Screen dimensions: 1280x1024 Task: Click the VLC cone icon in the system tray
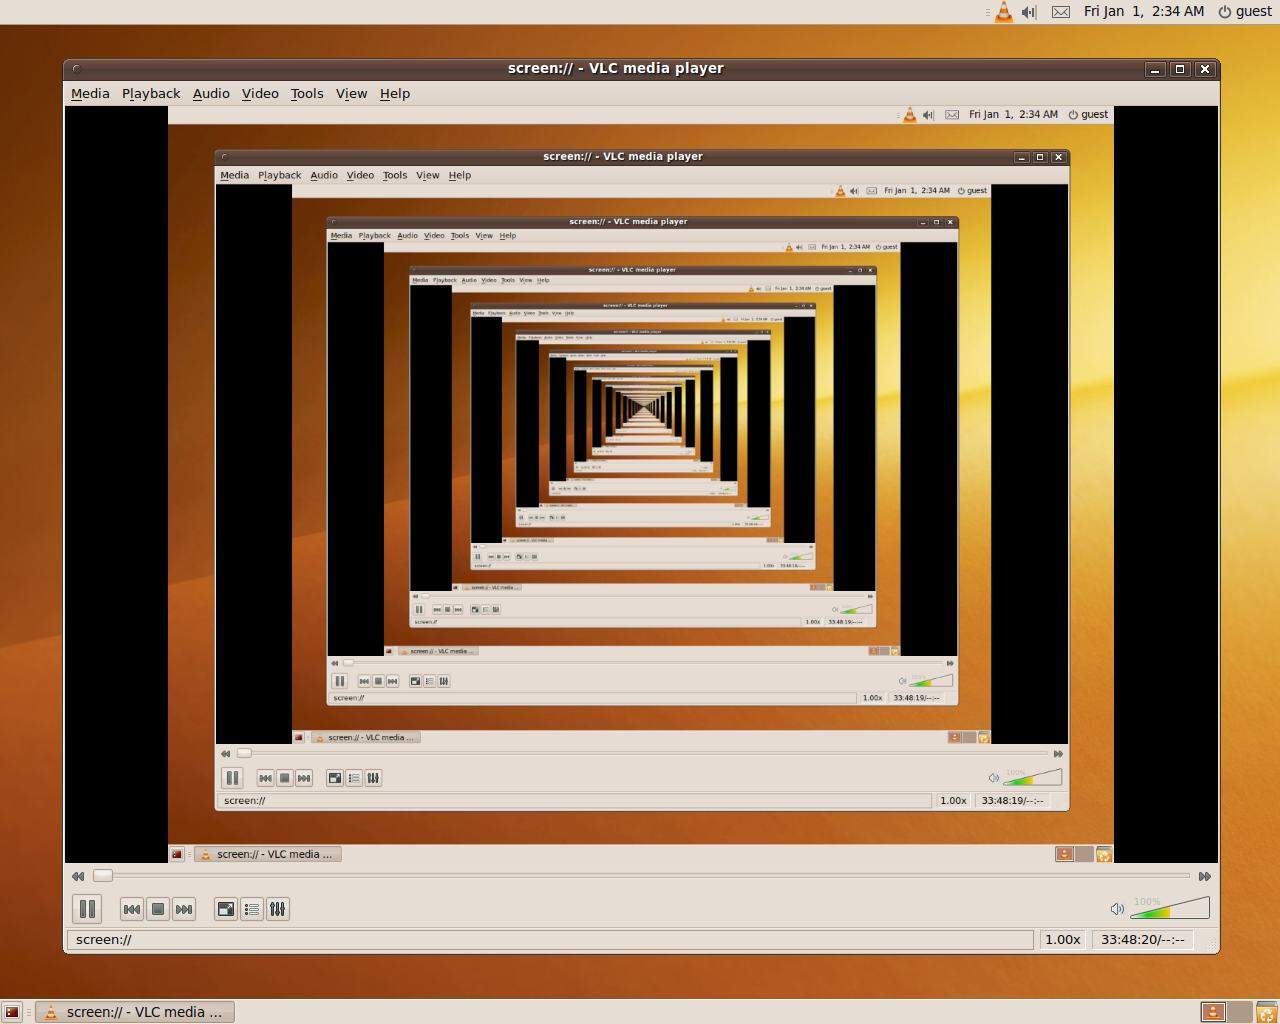[1004, 12]
